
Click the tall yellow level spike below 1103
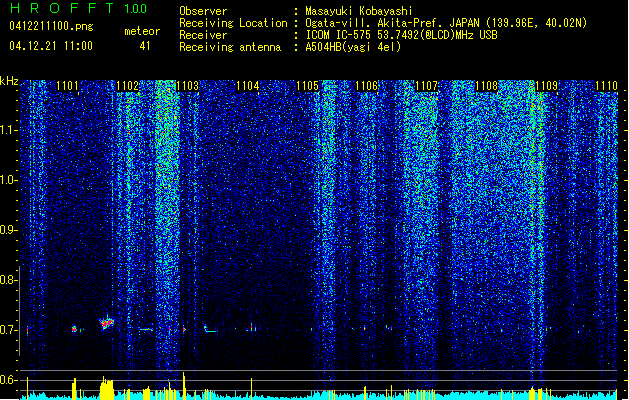pyautogui.click(x=184, y=385)
